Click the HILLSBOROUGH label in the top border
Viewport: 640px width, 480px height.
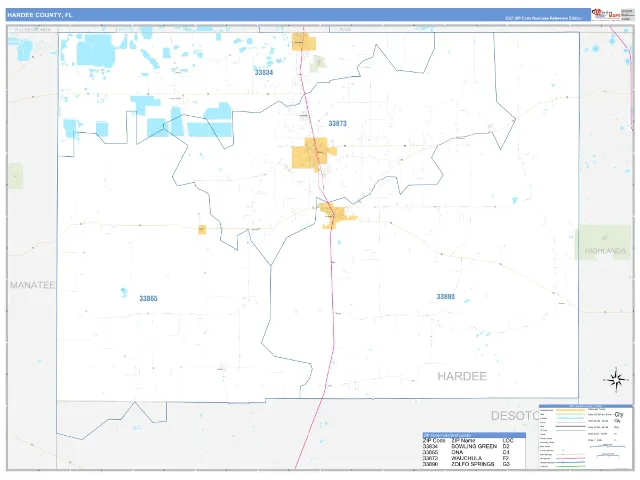(x=33, y=30)
